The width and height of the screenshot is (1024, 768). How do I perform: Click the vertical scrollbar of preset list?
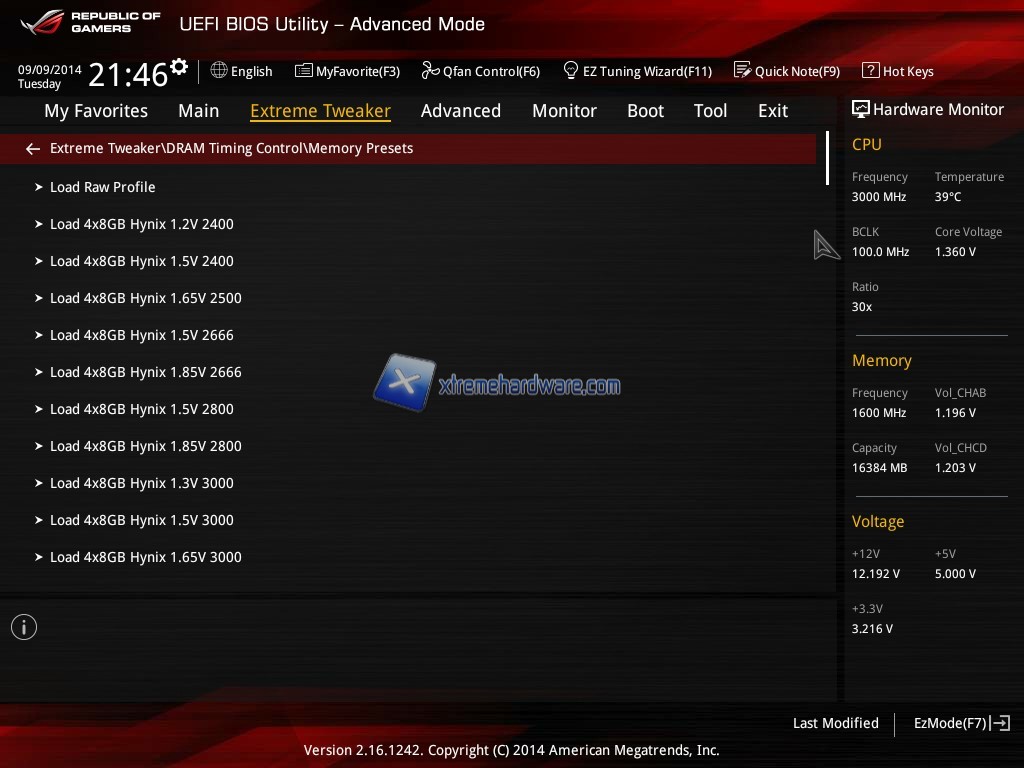[x=827, y=158]
